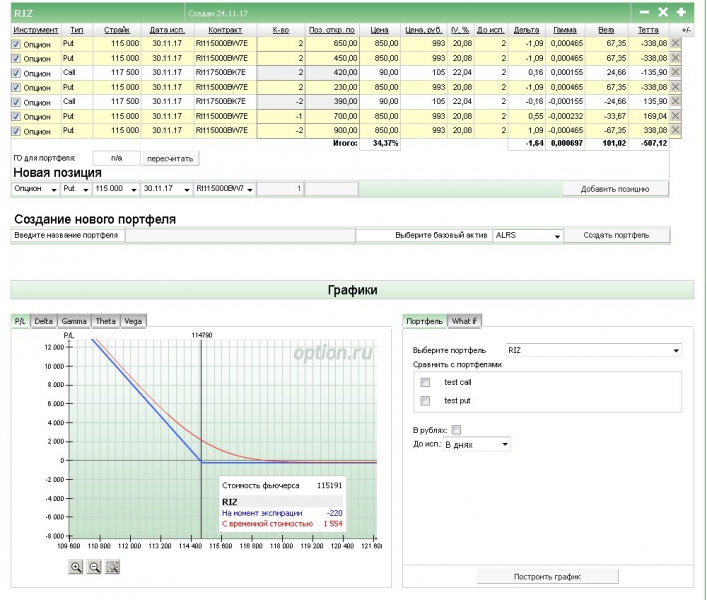Click the portfolio name input field
707x600 pixels.
click(x=238, y=235)
